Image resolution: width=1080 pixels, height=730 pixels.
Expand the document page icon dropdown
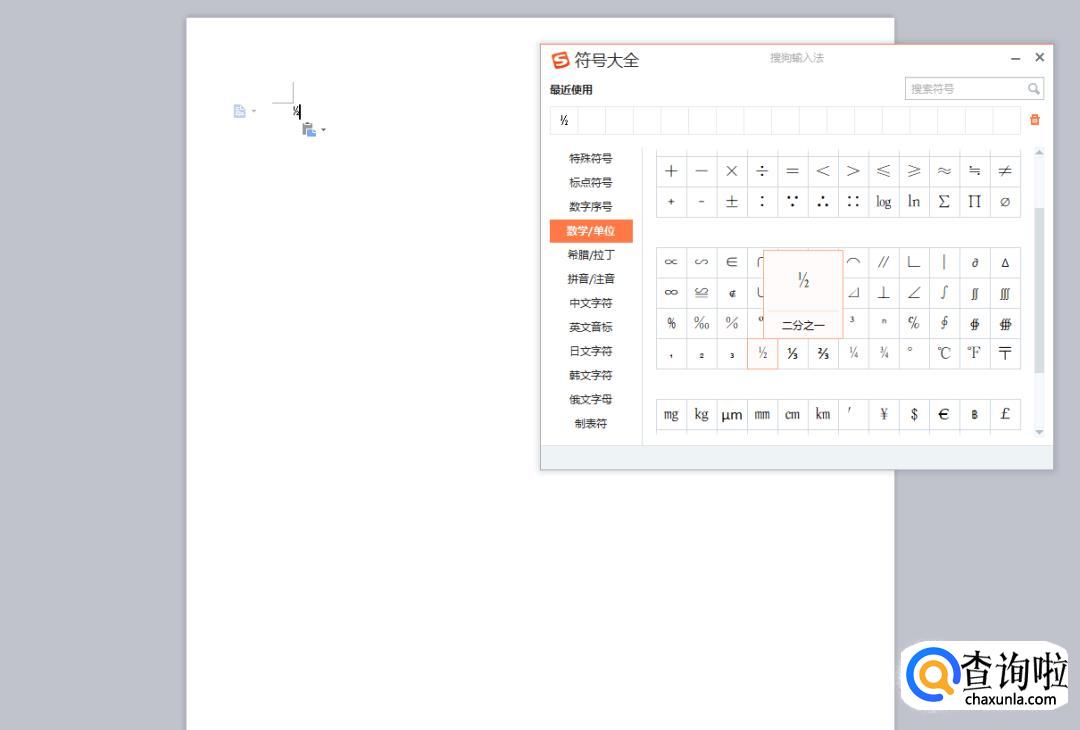253,111
